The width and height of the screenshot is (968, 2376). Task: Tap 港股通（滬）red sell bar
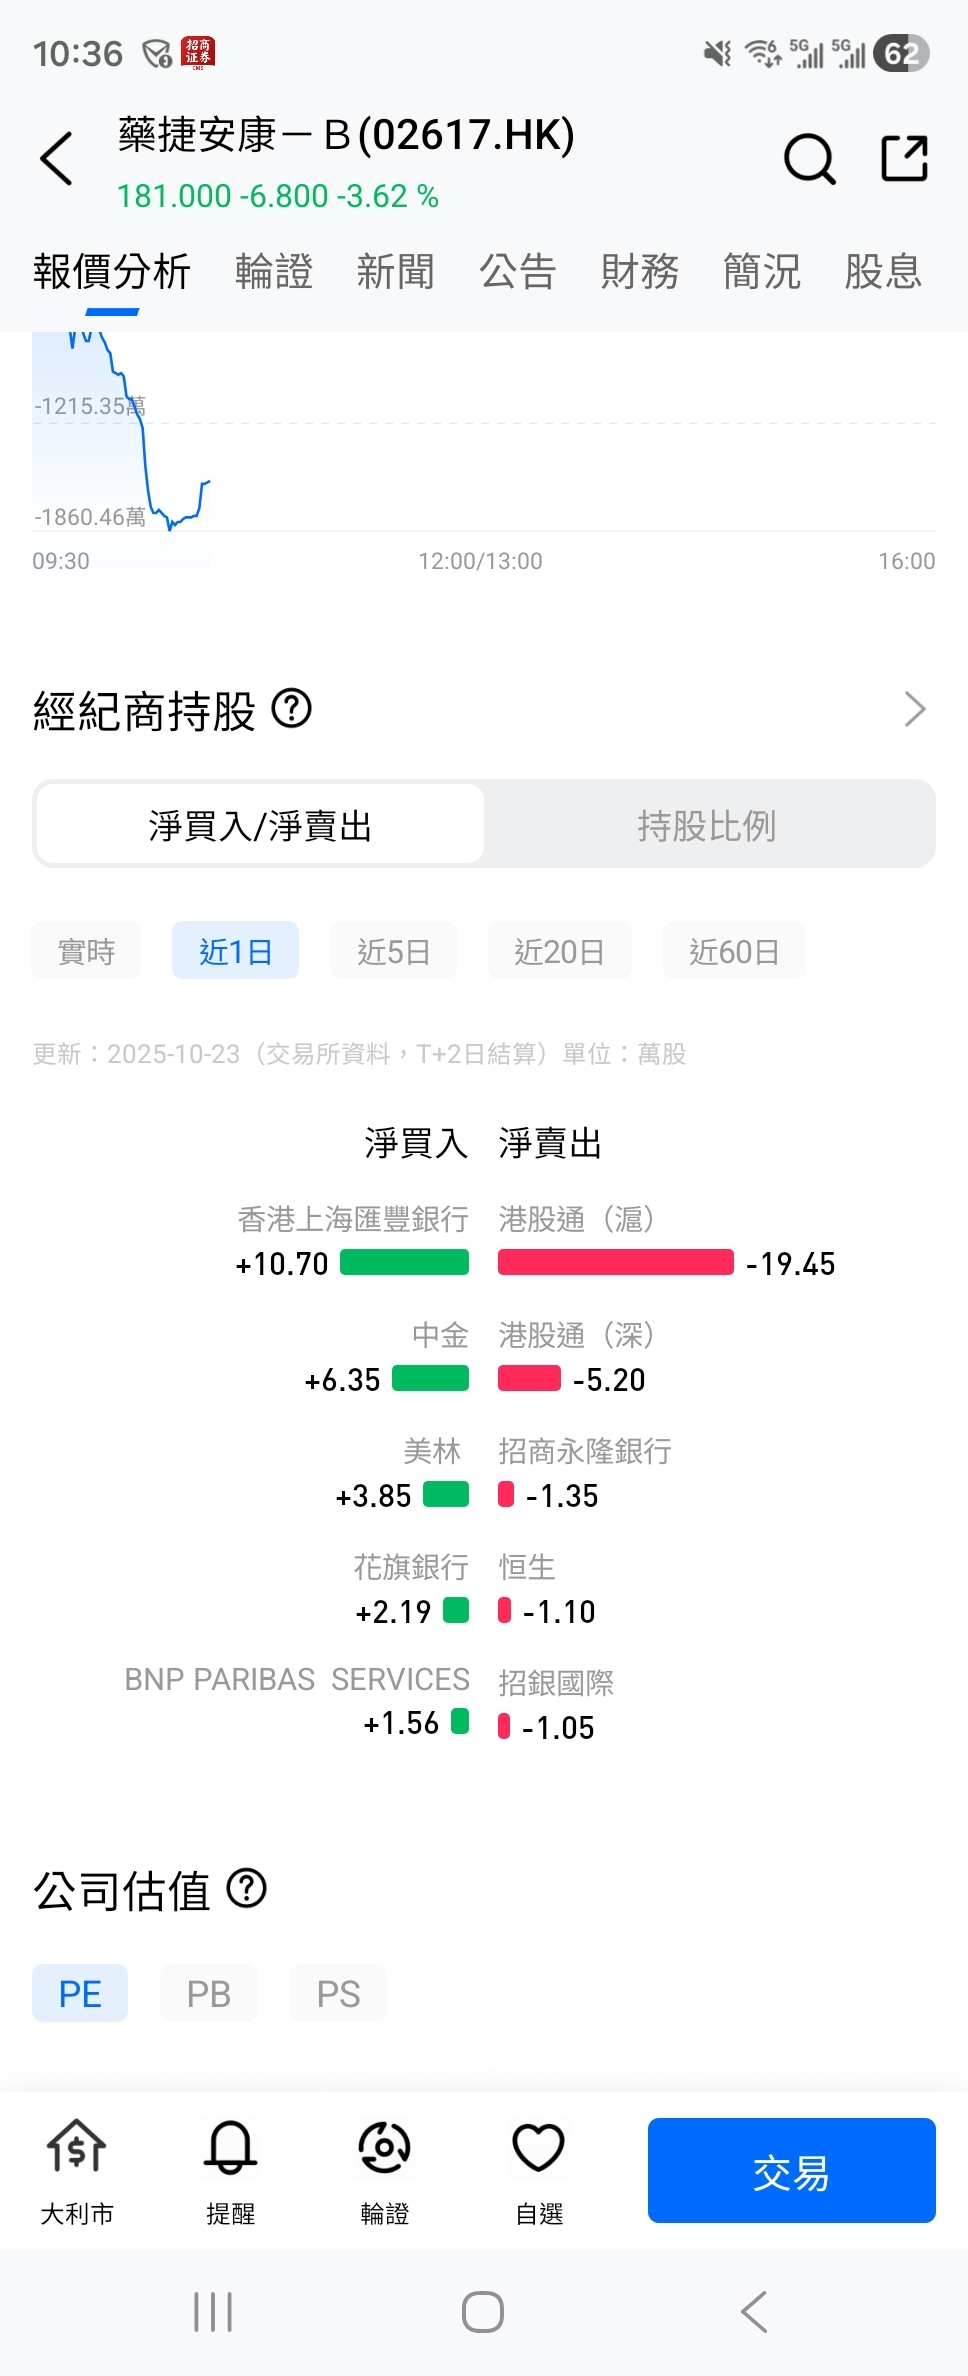pos(616,1262)
